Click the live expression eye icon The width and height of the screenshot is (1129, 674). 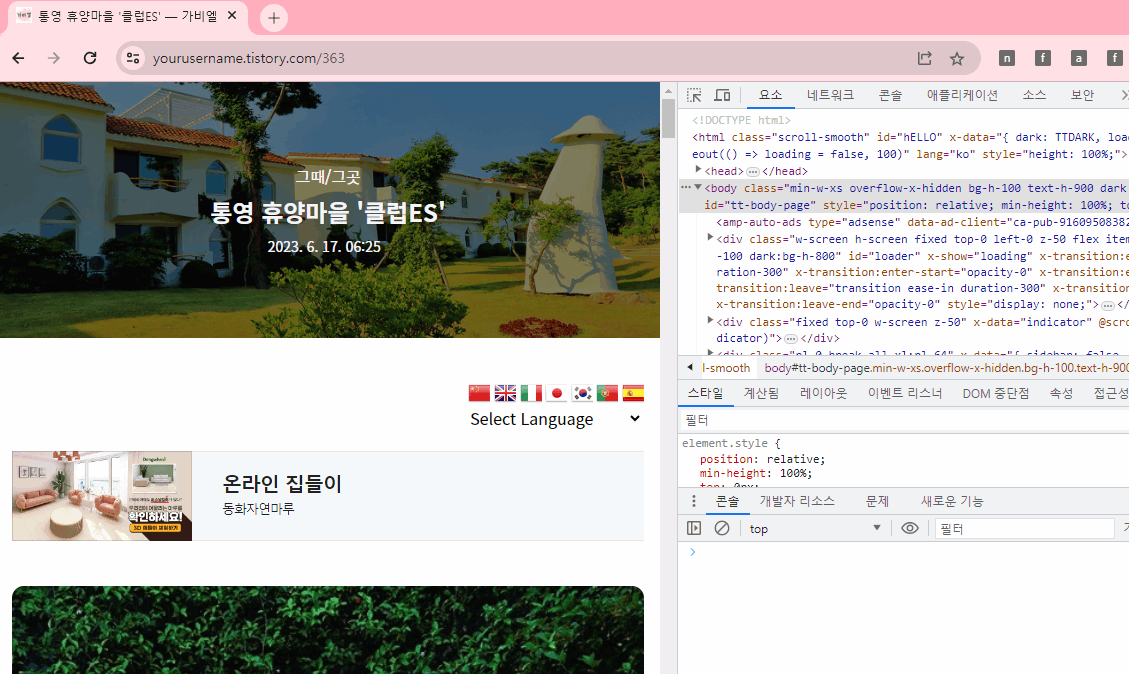pyautogui.click(x=910, y=529)
